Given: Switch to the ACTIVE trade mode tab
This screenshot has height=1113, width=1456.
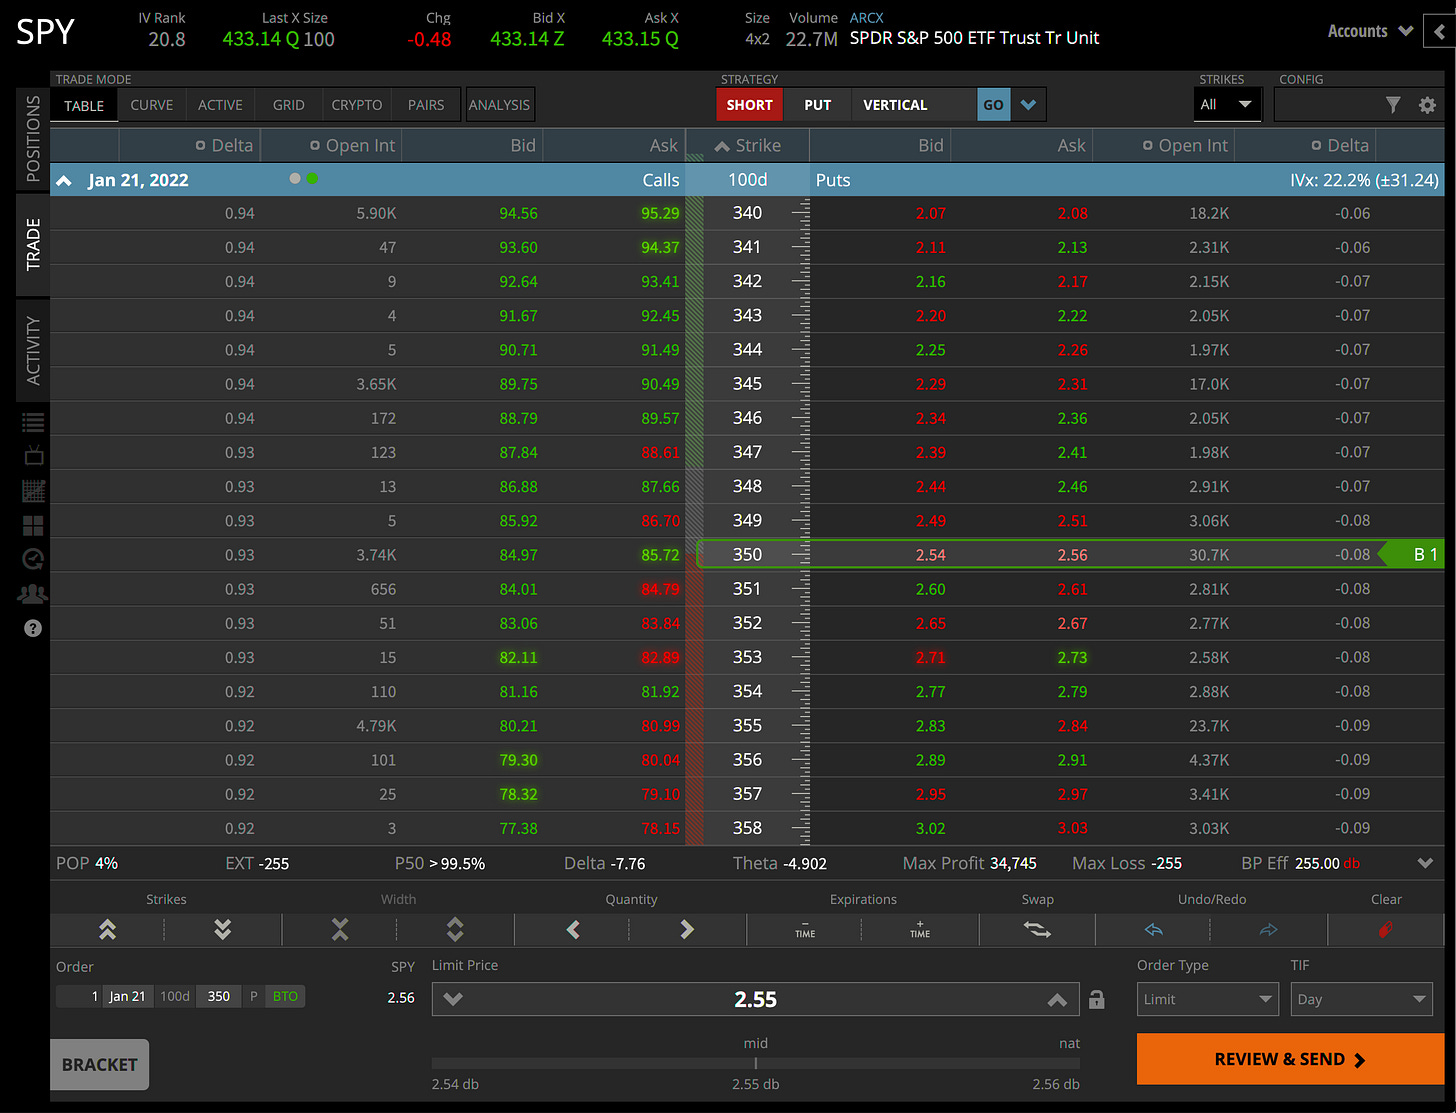Looking at the screenshot, I should (220, 105).
